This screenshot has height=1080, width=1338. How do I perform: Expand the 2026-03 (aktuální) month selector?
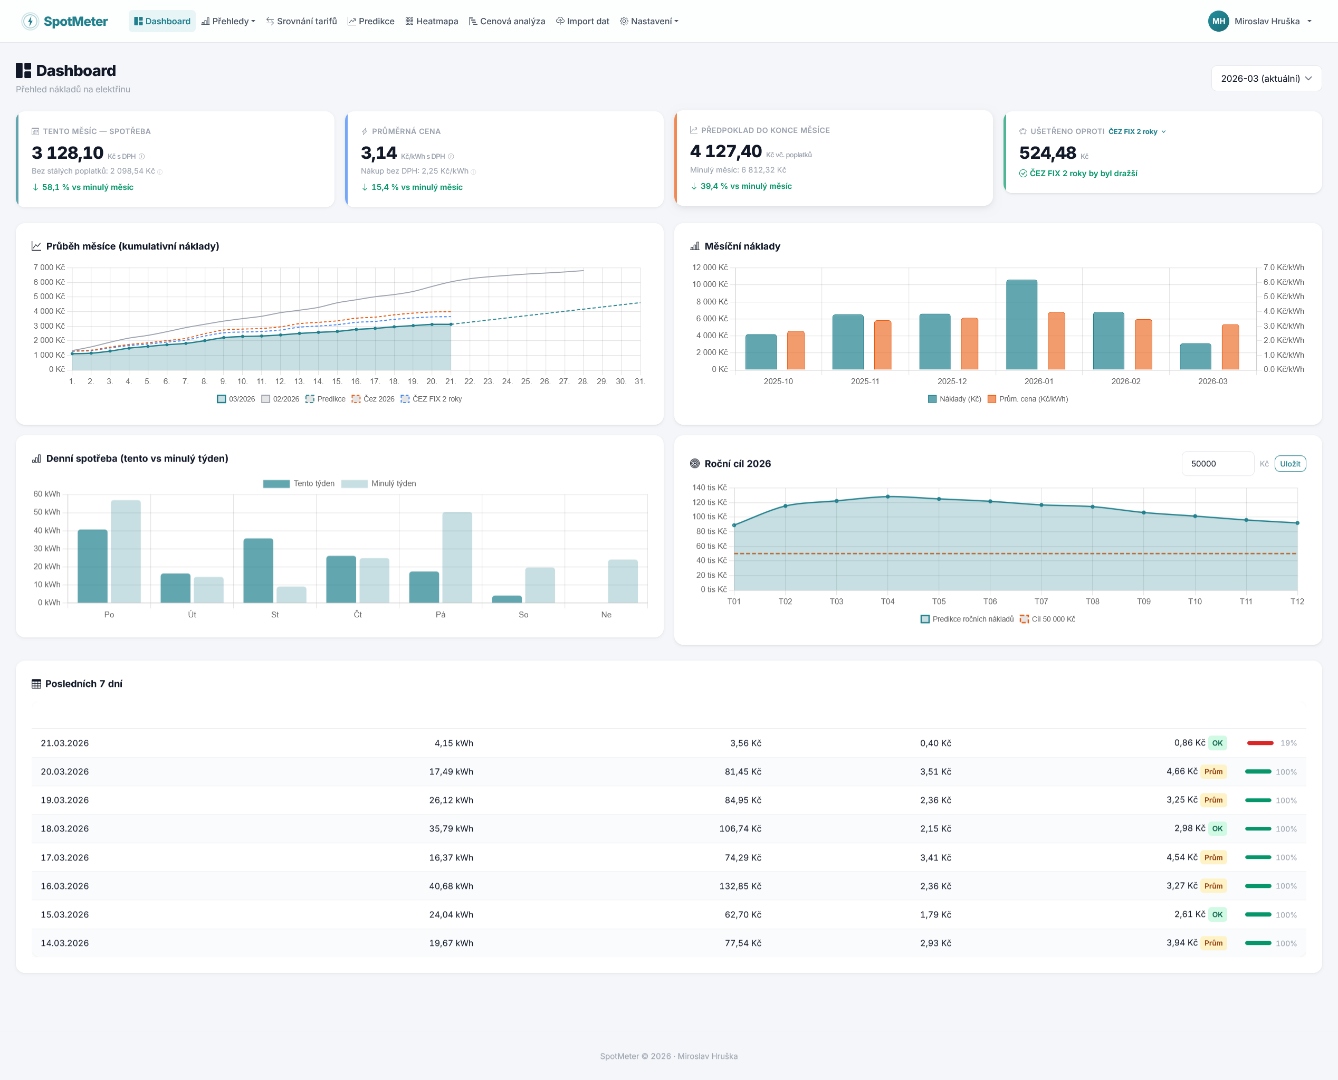point(1266,78)
